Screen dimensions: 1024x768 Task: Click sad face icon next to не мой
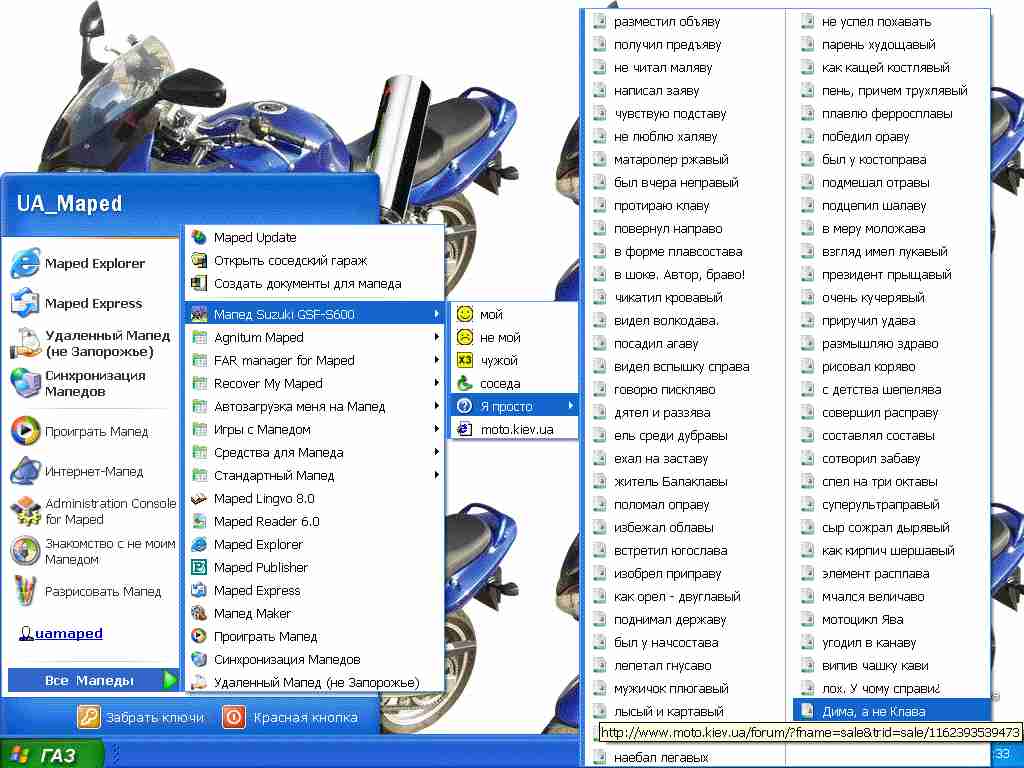point(464,338)
